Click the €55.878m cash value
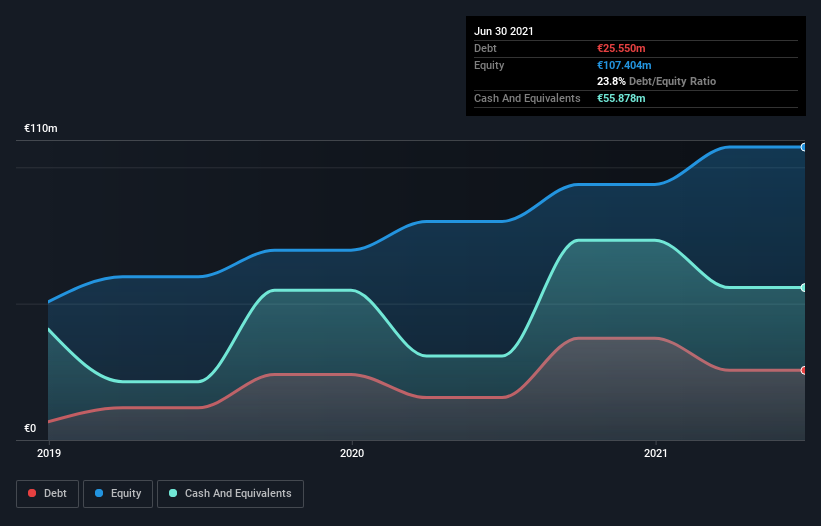 (621, 98)
